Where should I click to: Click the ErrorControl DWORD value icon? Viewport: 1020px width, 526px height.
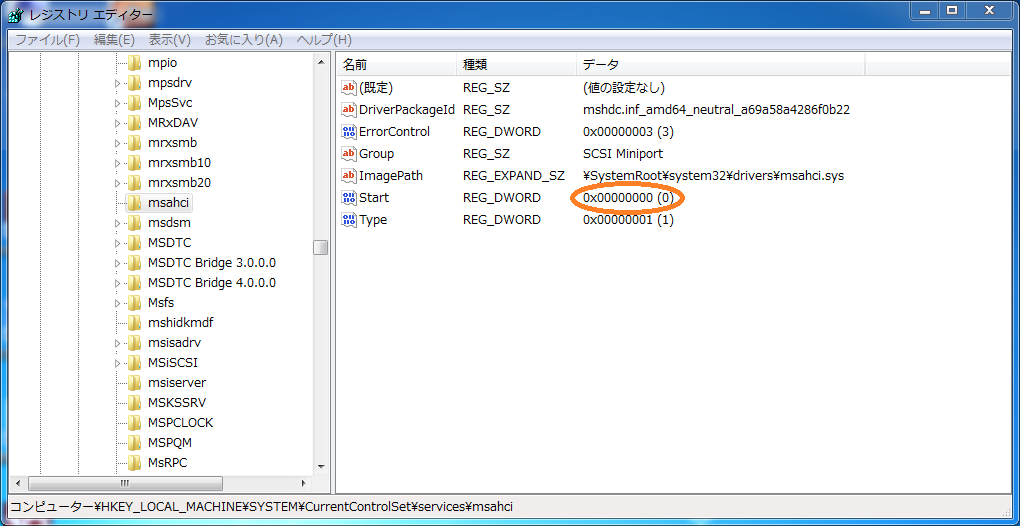[x=349, y=131]
